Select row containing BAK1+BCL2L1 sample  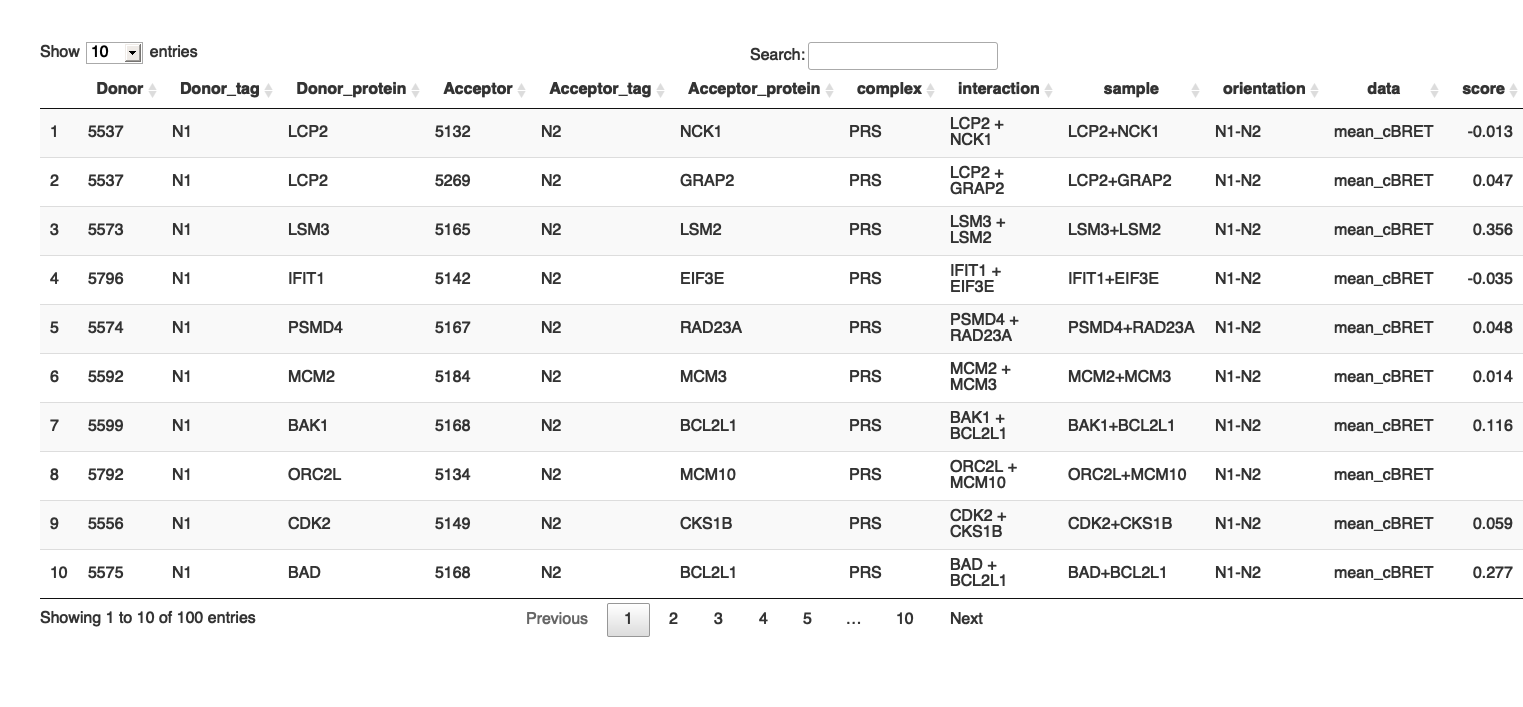point(1121,426)
